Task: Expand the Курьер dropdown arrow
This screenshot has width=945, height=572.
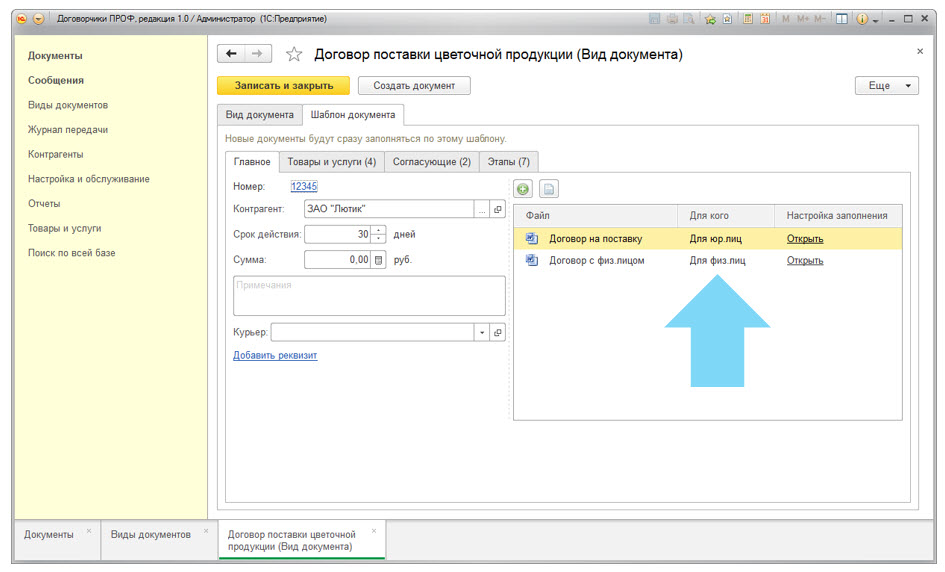Action: (x=482, y=332)
